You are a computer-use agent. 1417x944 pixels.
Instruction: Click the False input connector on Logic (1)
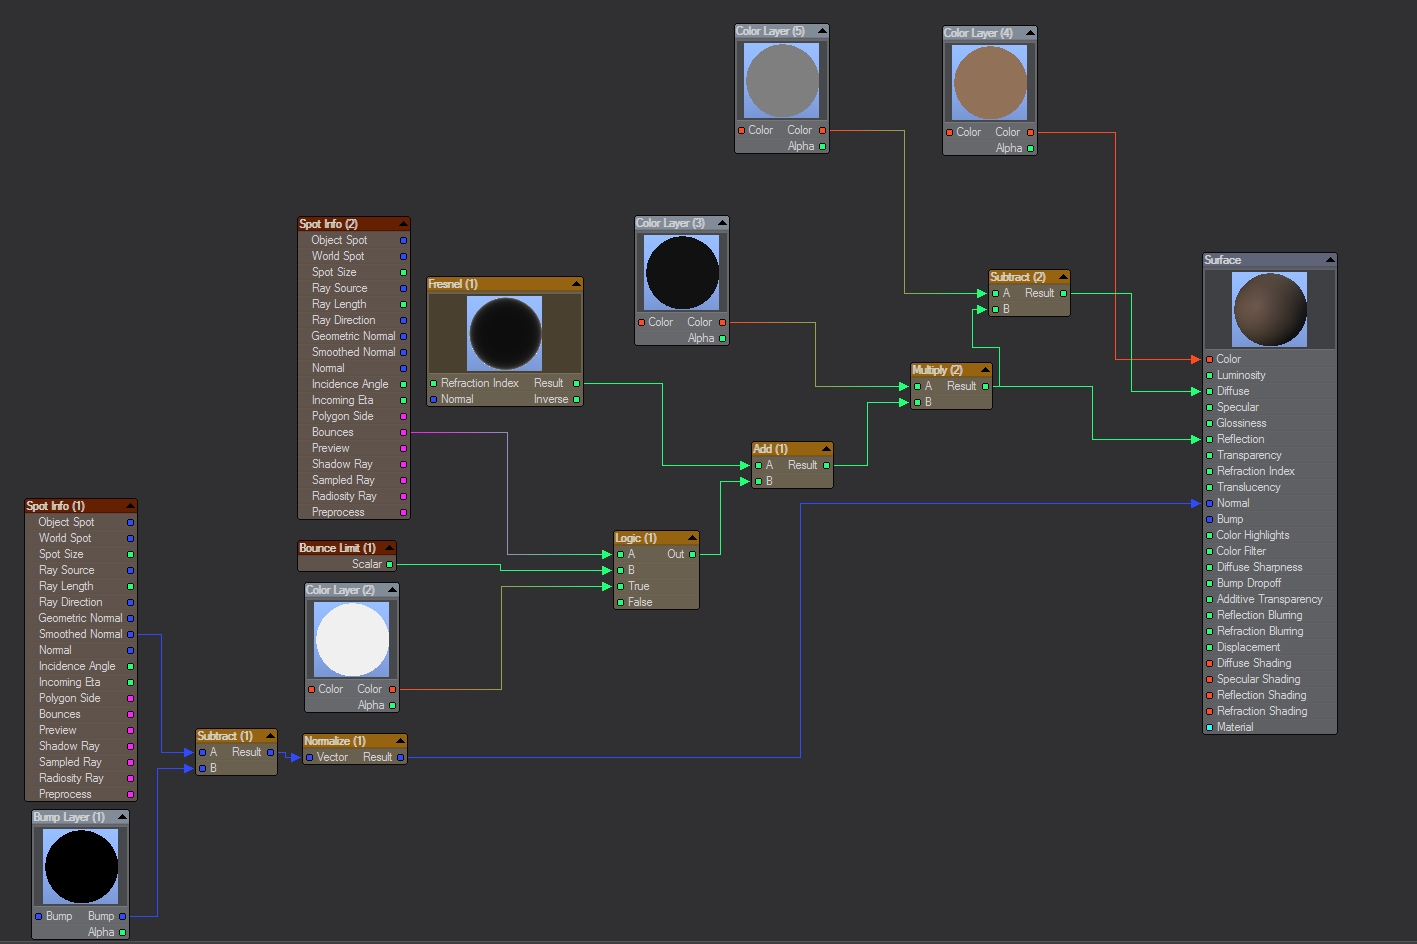point(621,602)
